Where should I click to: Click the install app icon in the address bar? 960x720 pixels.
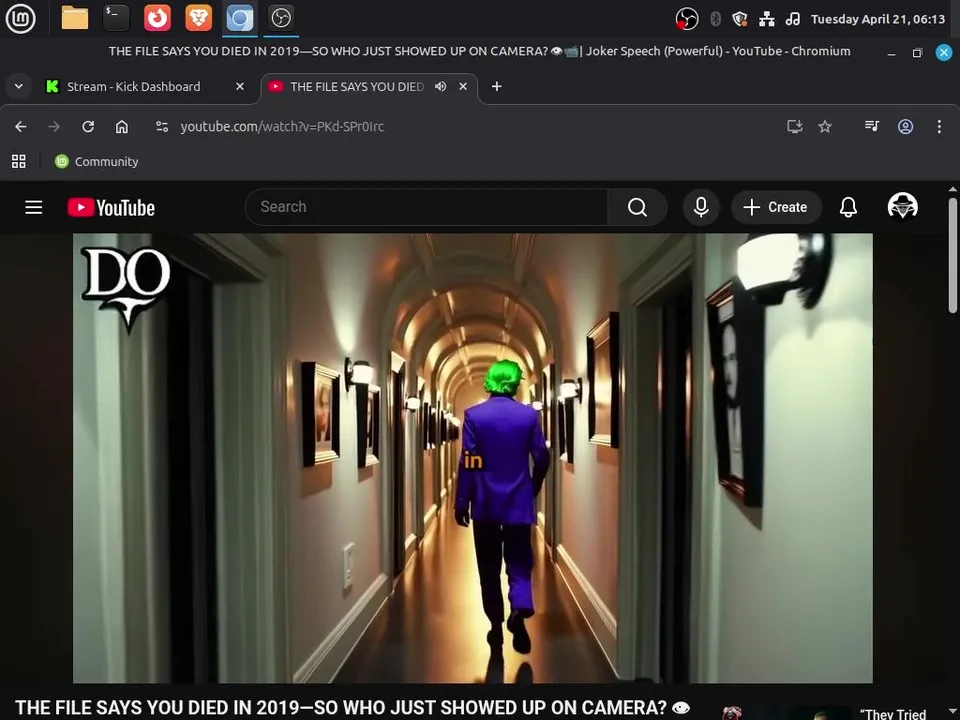[x=795, y=126]
